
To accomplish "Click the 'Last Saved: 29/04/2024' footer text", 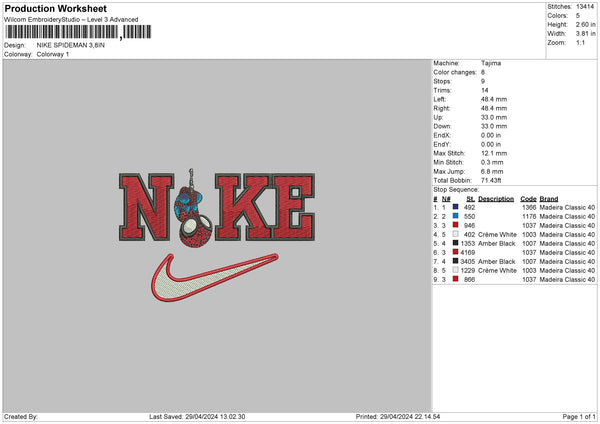I will (197, 416).
